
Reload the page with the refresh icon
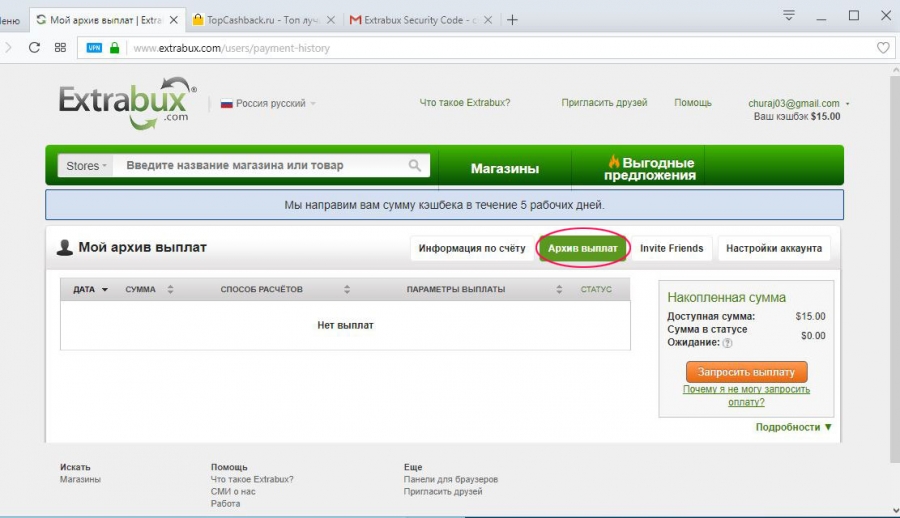[34, 48]
